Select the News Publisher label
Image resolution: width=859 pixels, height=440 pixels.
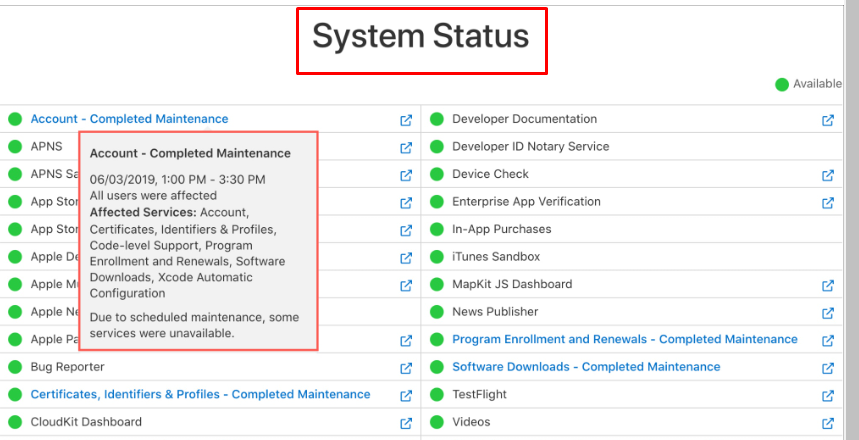(495, 311)
